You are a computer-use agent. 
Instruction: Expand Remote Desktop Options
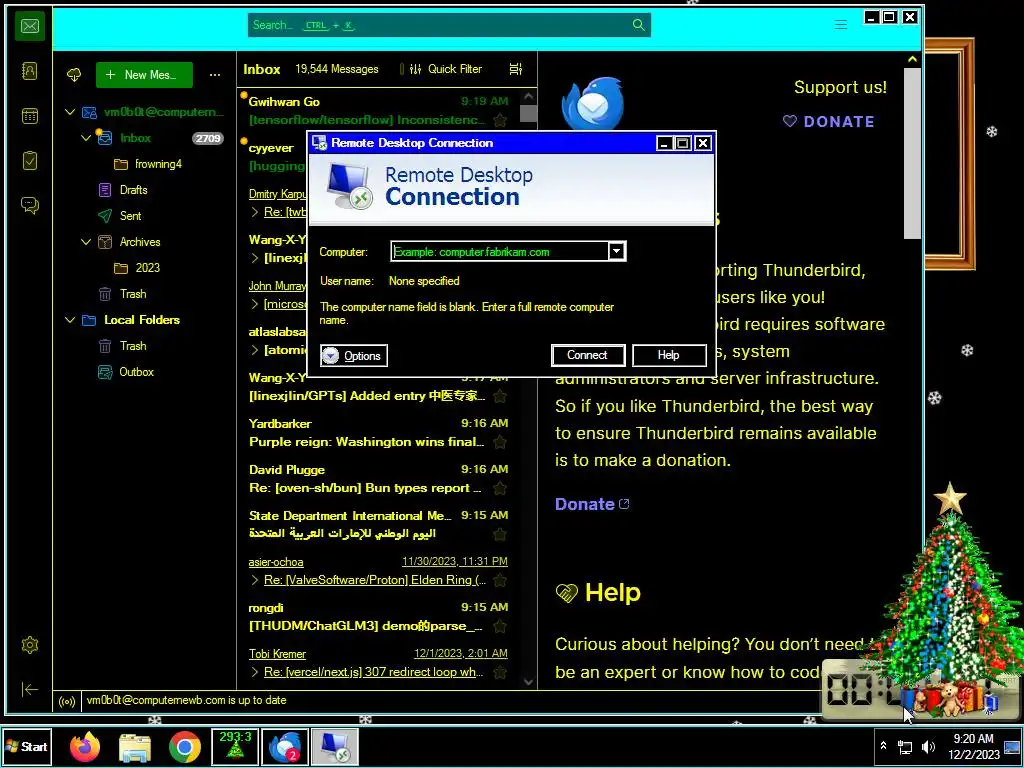(x=354, y=356)
